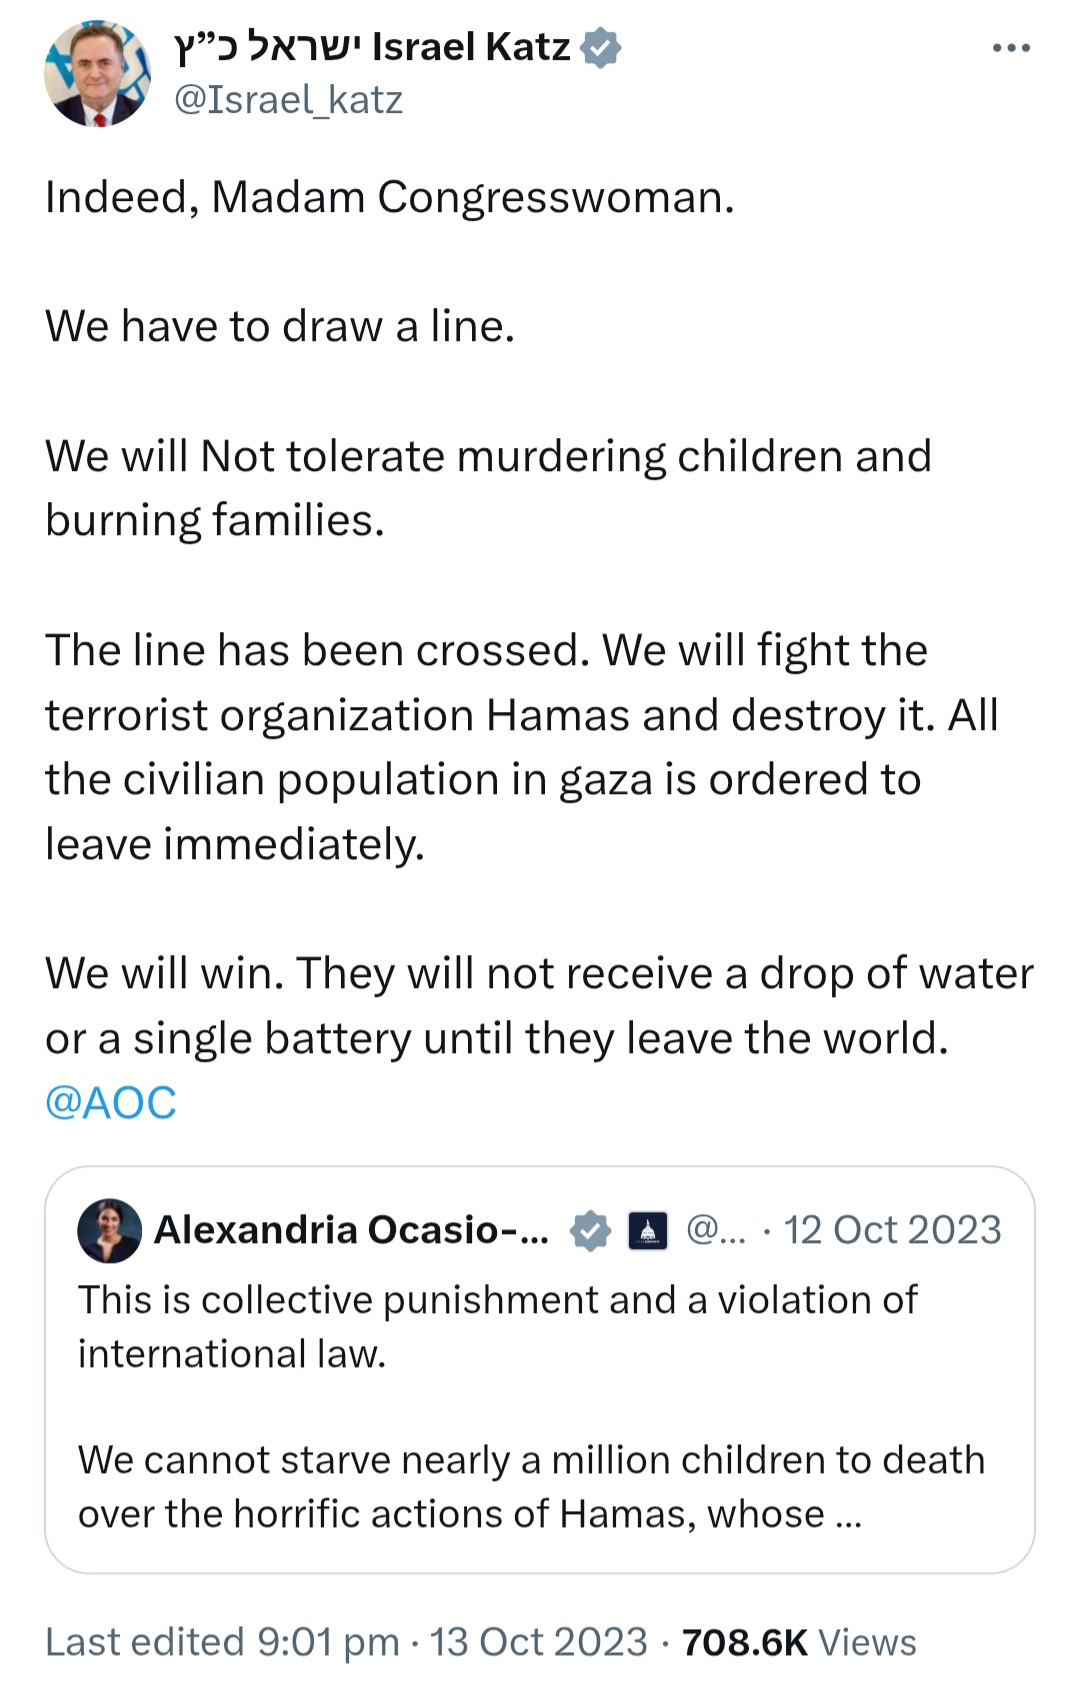Viewport: 1080px width, 1686px height.
Task: Click verified badge in the quoted tweet
Action: click(590, 1230)
